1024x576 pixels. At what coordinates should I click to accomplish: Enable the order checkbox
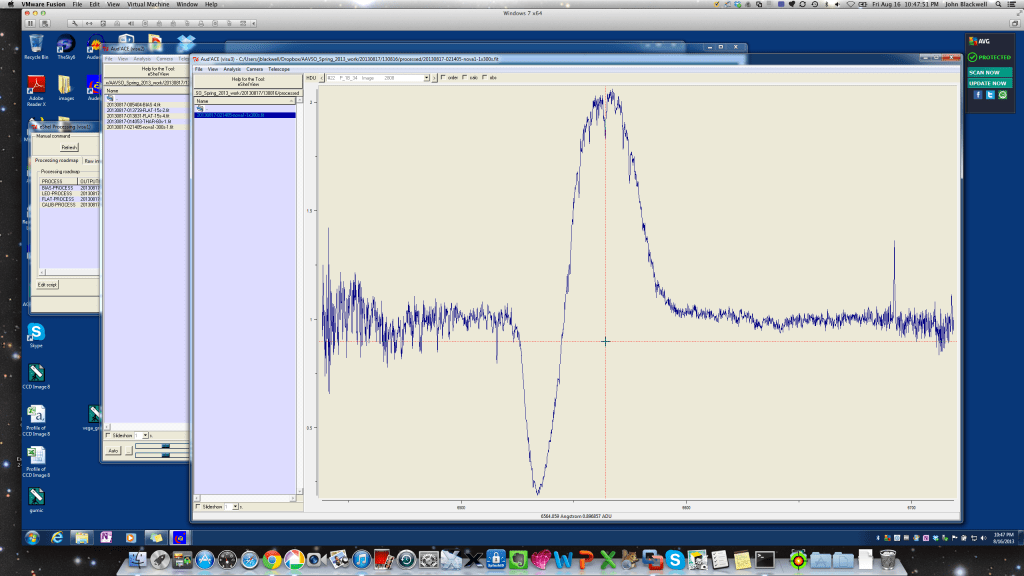(443, 77)
